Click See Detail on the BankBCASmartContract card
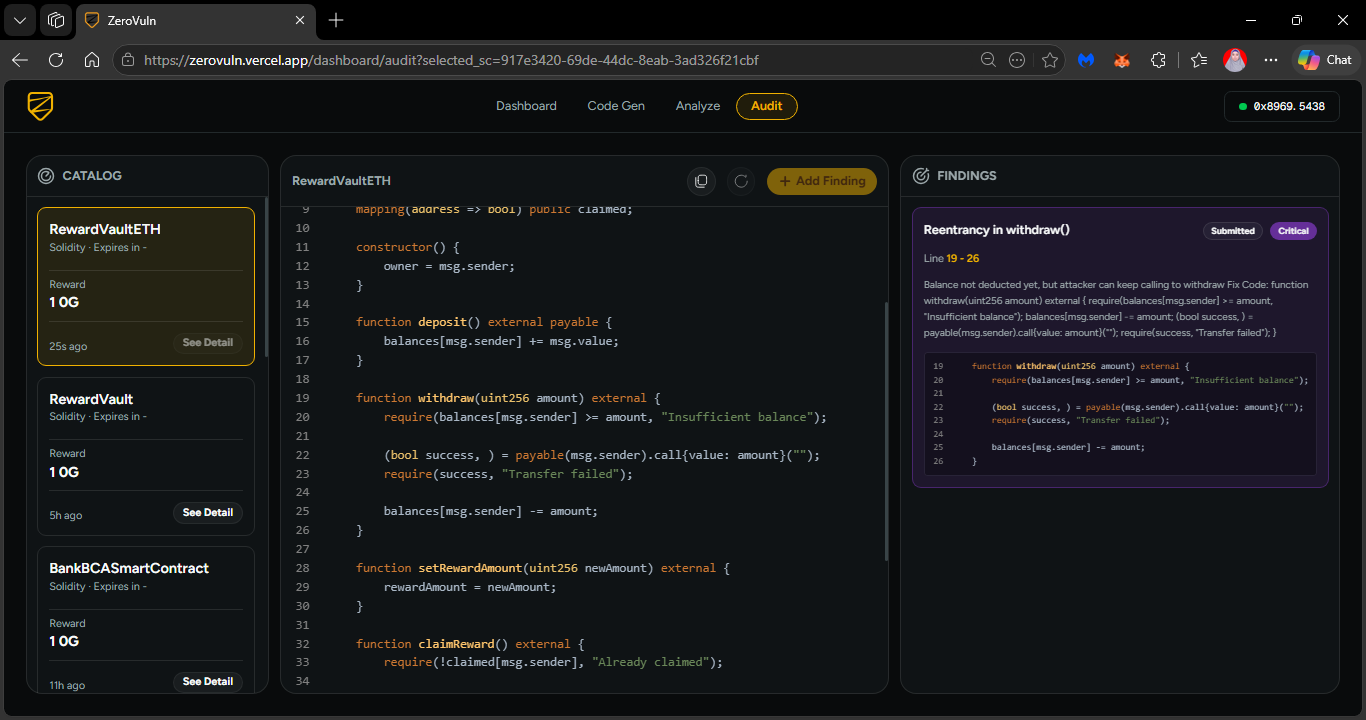Screen dimensions: 1366x720 208,682
